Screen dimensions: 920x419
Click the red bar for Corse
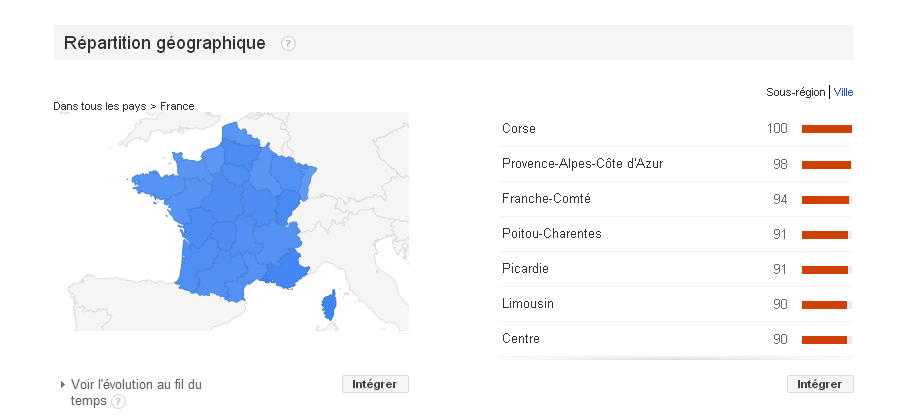(x=827, y=129)
